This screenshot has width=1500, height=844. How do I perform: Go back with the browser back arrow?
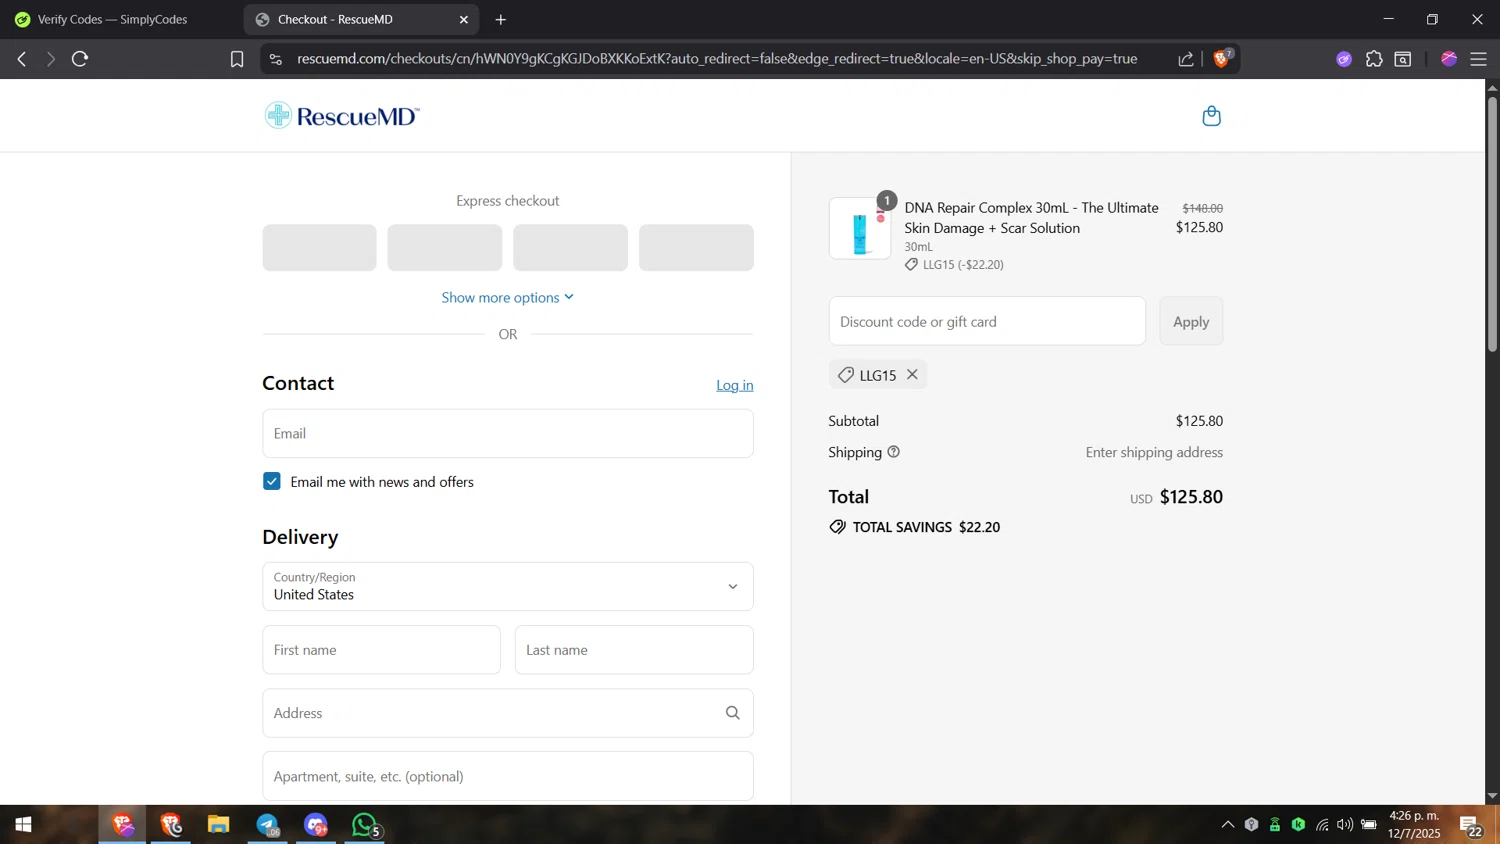click(x=22, y=59)
